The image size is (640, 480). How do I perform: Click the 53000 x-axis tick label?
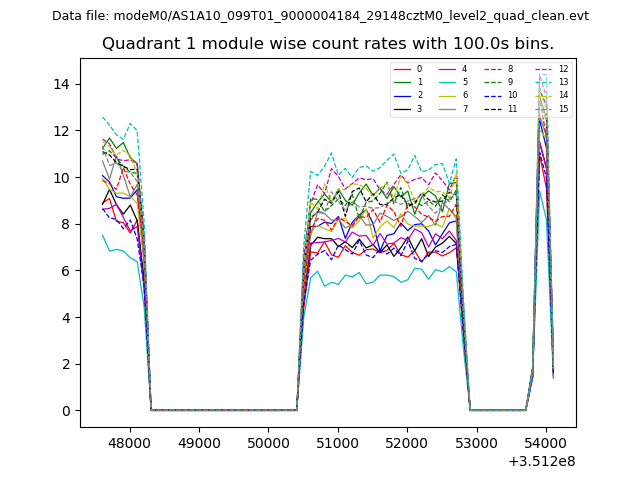pyautogui.click(x=476, y=442)
